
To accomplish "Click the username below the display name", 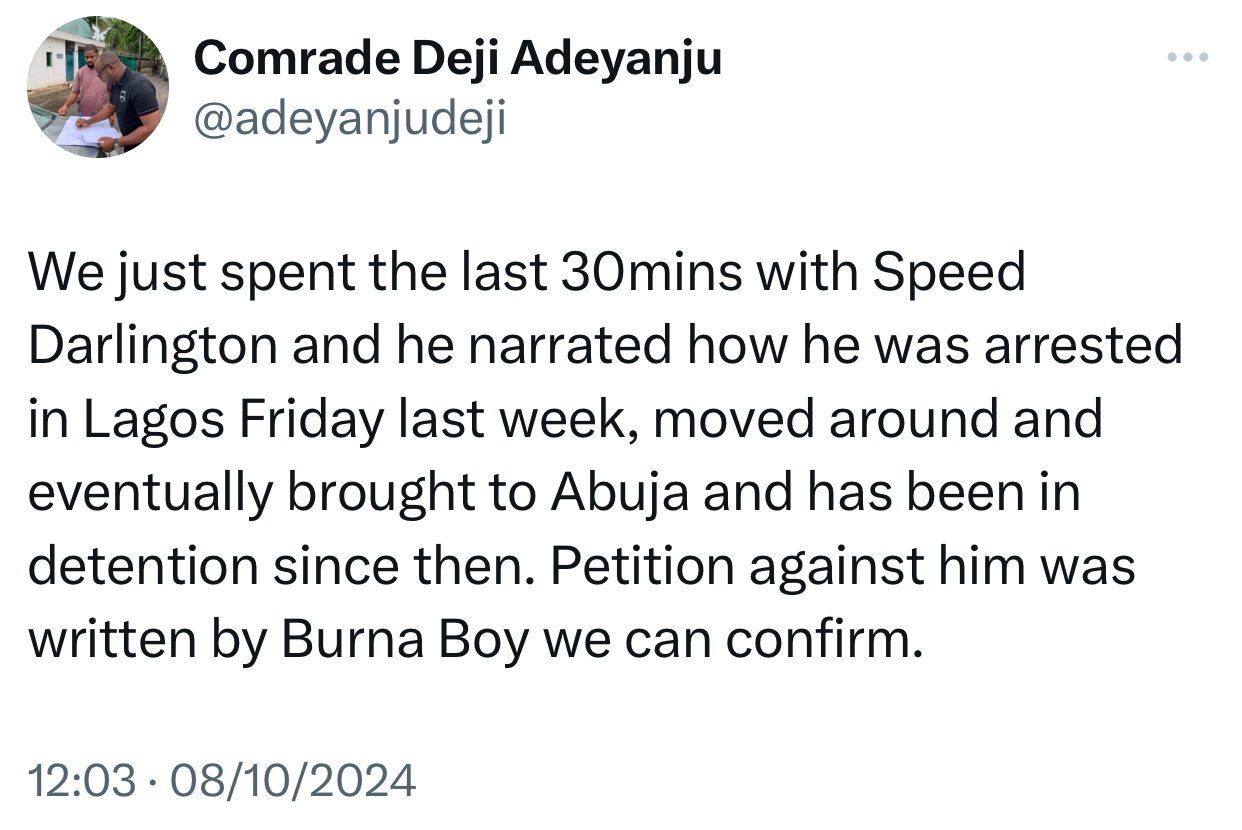I will coord(352,118).
